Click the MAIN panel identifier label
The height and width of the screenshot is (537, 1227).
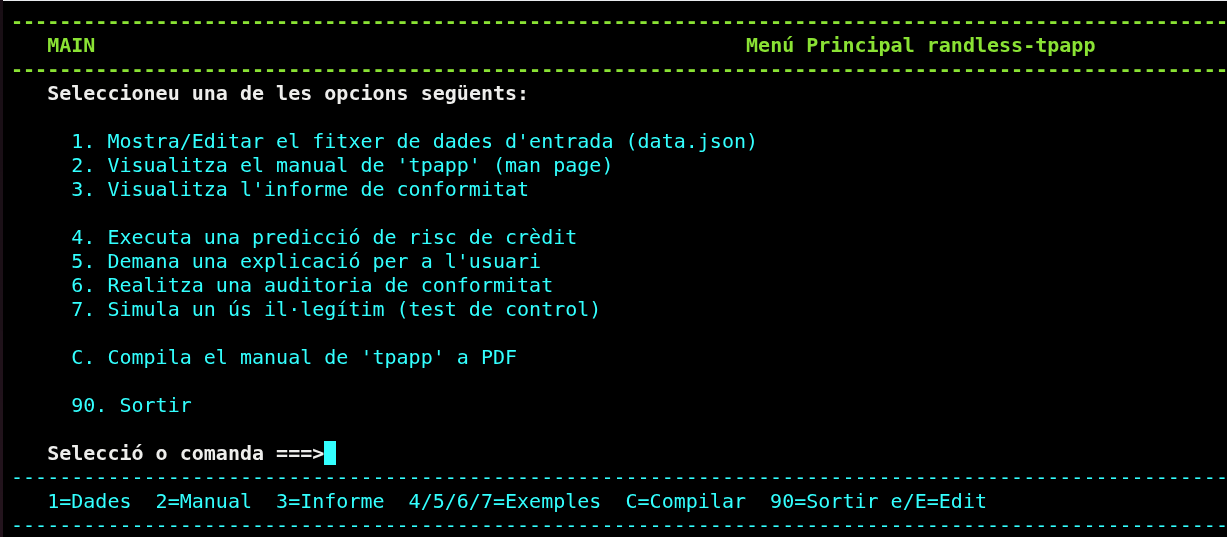click(71, 45)
